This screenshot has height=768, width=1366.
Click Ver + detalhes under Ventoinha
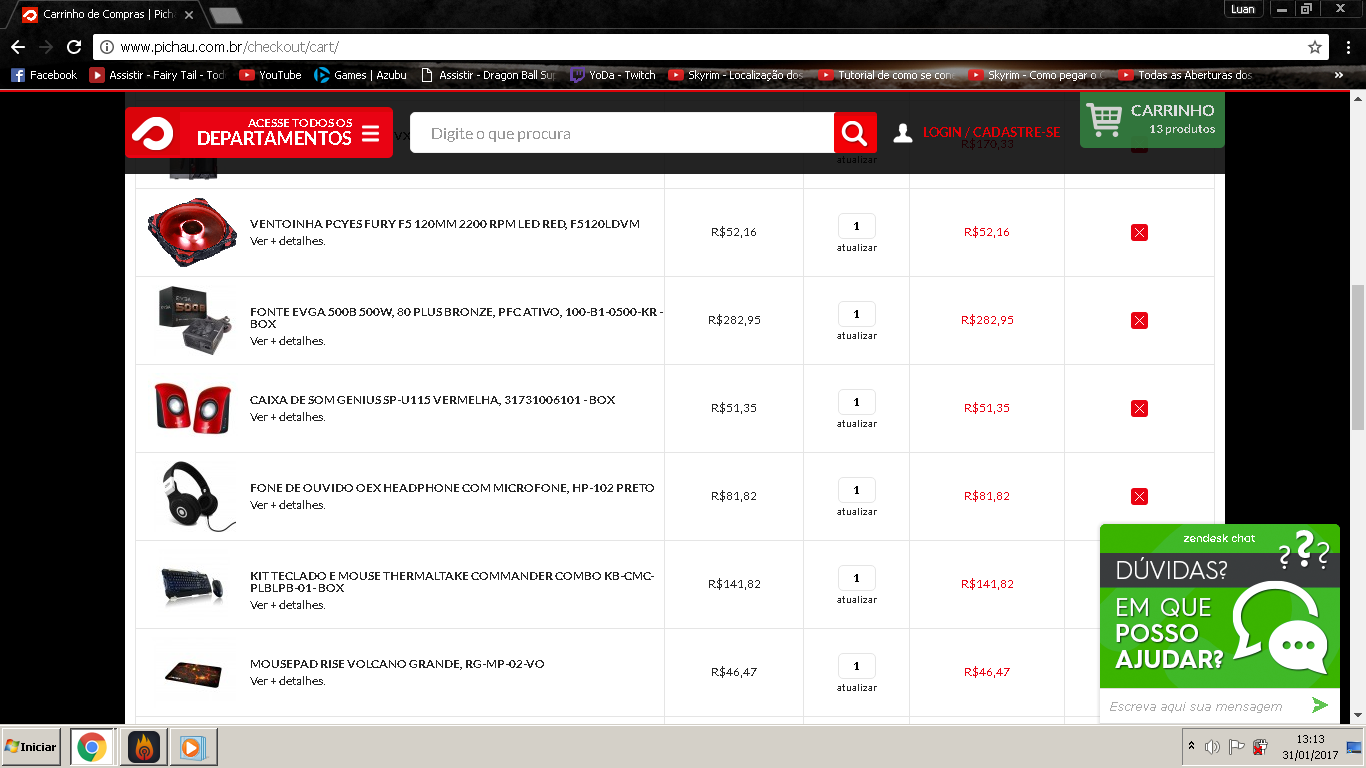pos(288,241)
